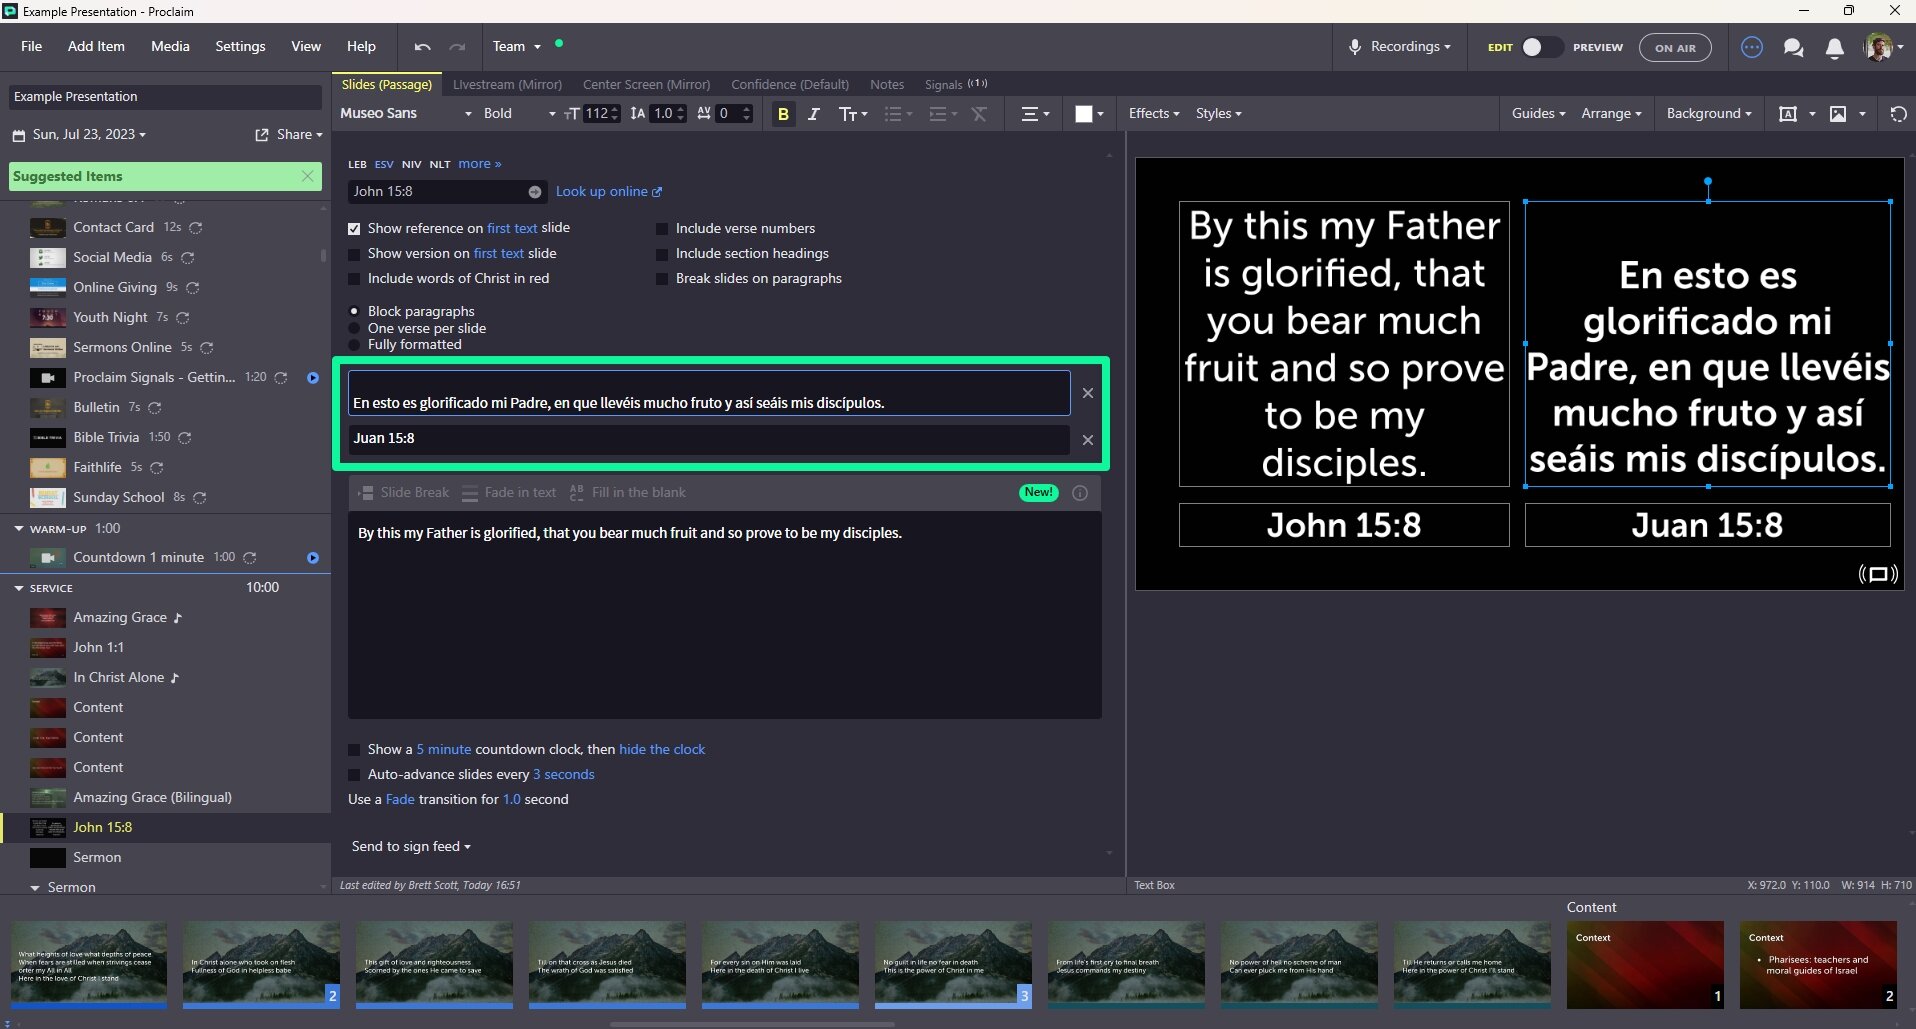1916x1029 pixels.
Task: Collapse the Warm-Up section
Action: point(19,528)
